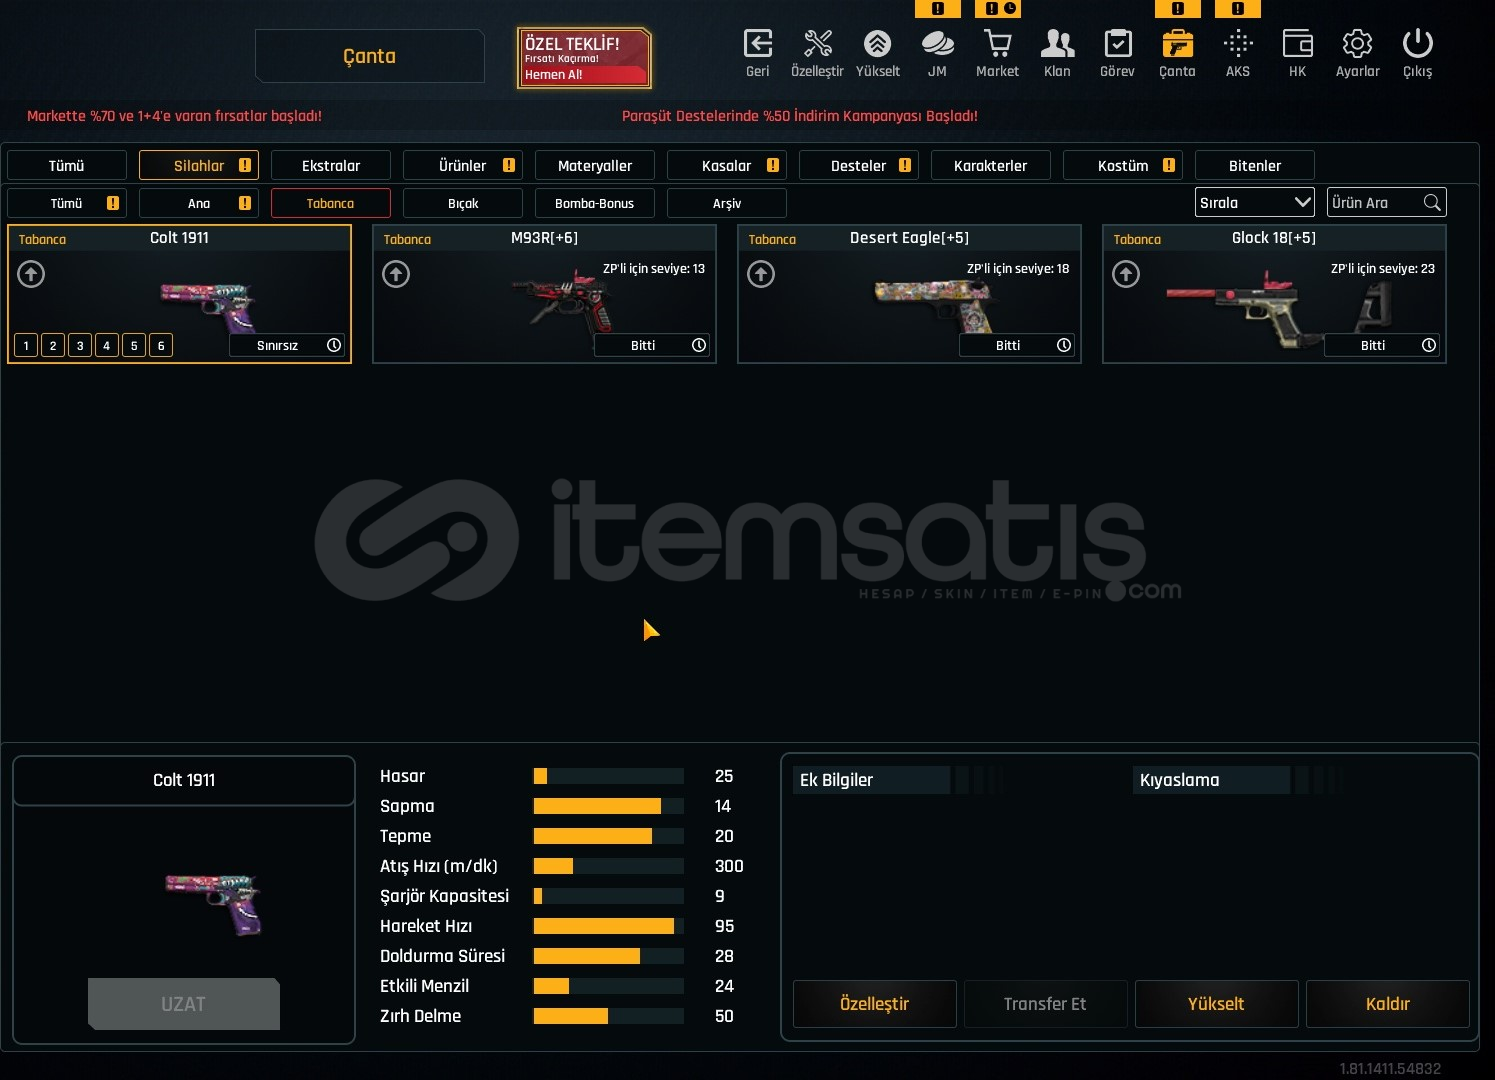Click clock icon on M93R Bitti label
The width and height of the screenshot is (1495, 1080).
point(699,345)
